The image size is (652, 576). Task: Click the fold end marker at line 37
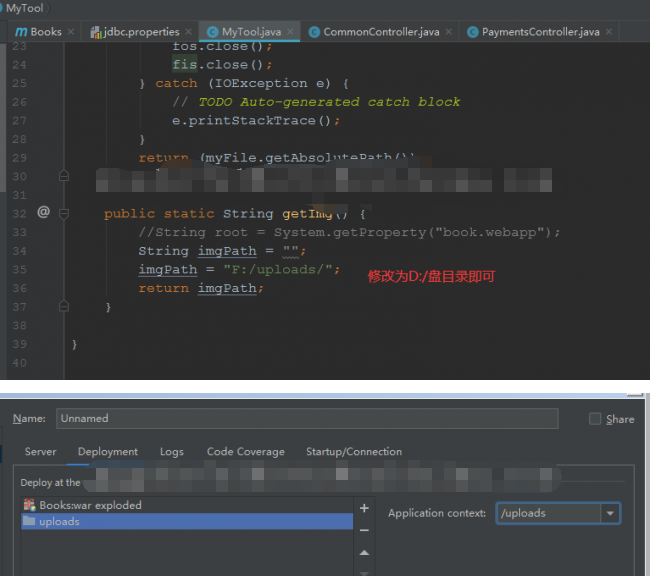pyautogui.click(x=64, y=306)
